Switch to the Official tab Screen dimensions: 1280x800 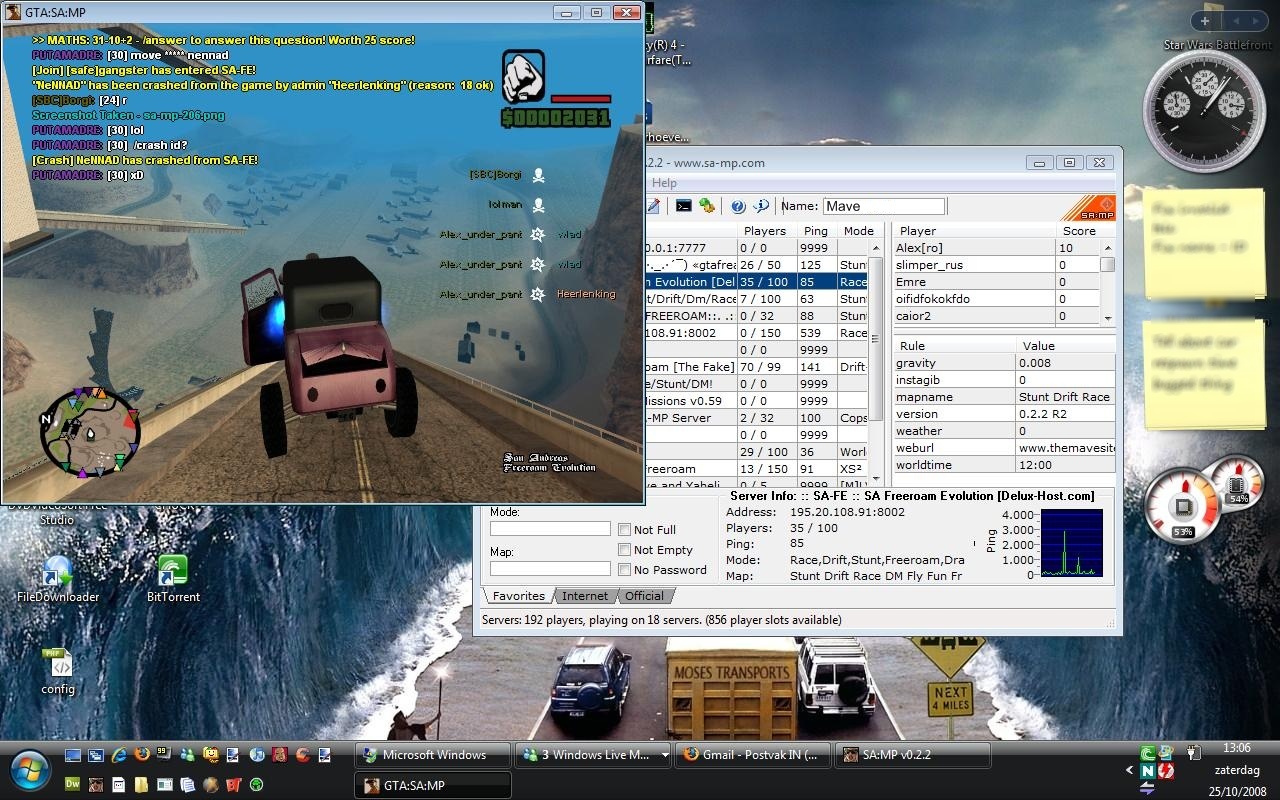pyautogui.click(x=644, y=596)
